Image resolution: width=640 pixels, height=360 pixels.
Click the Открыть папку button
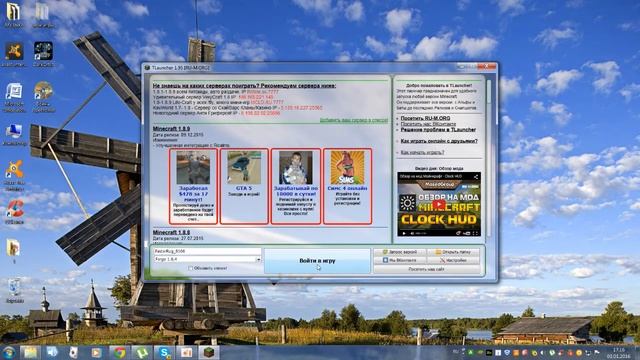(x=453, y=252)
